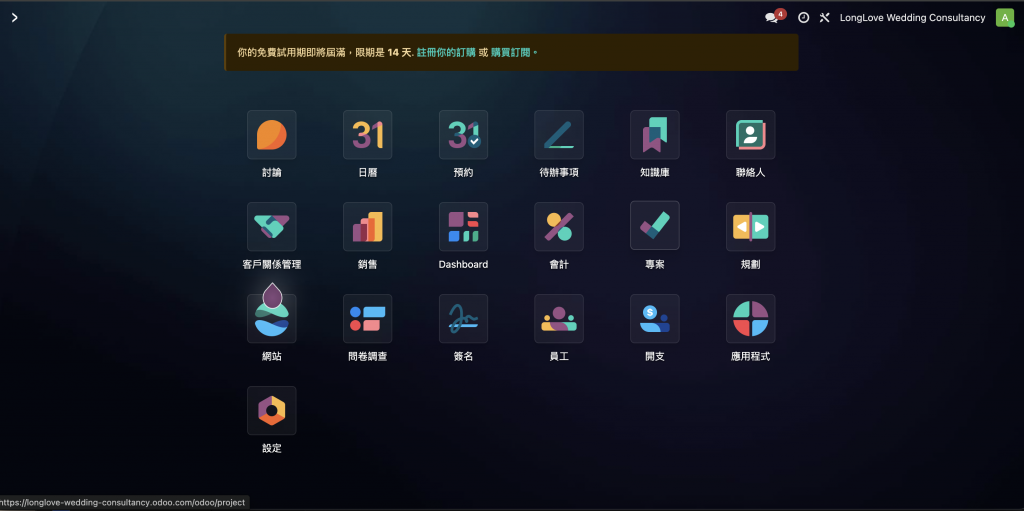Launch the 預約 appointments app
This screenshot has height=511, width=1024.
point(464,135)
